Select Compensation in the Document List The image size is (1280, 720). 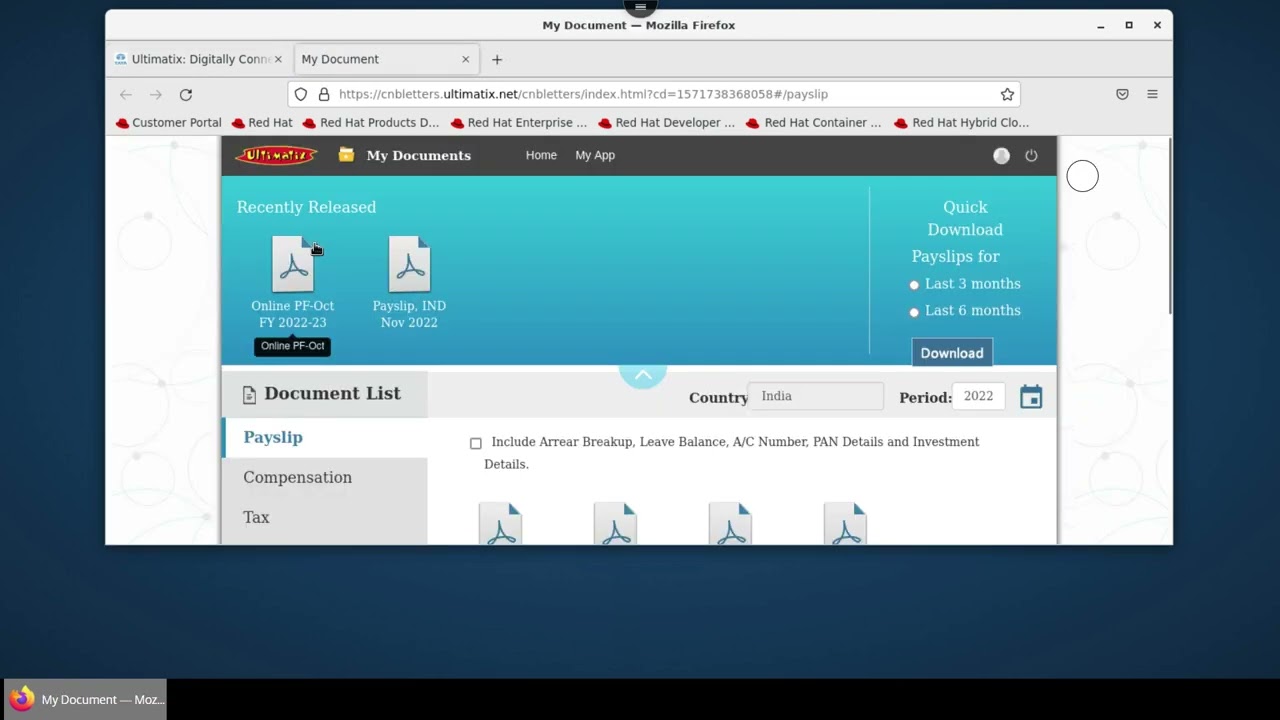pos(324,477)
